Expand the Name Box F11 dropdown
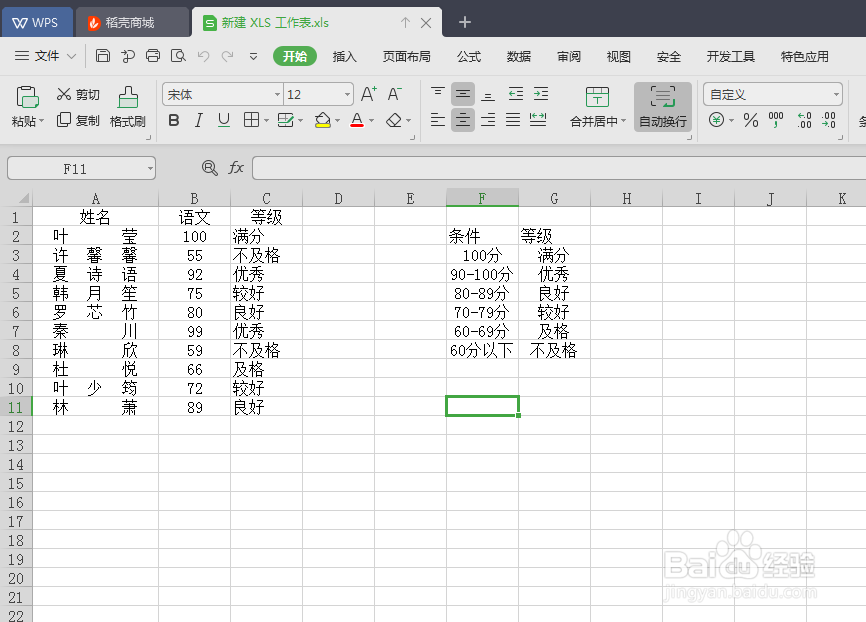The width and height of the screenshot is (866, 622). pos(150,168)
